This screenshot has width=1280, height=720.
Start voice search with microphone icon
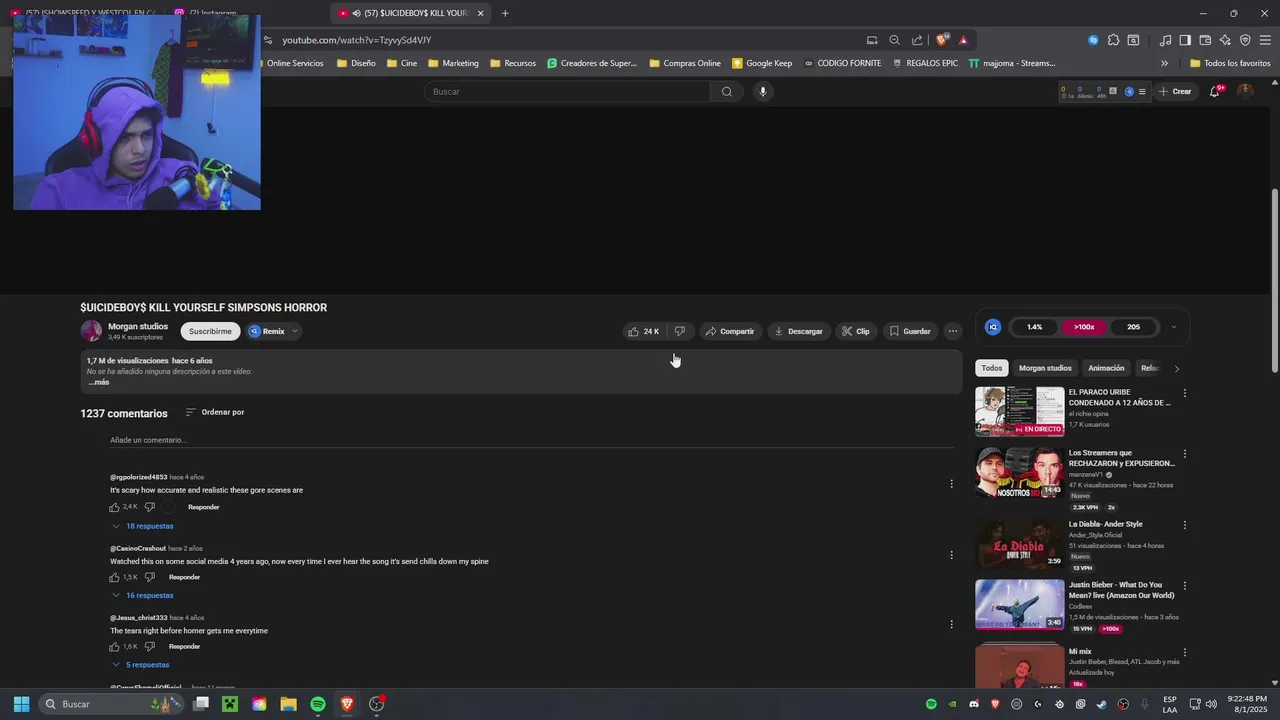(x=763, y=91)
